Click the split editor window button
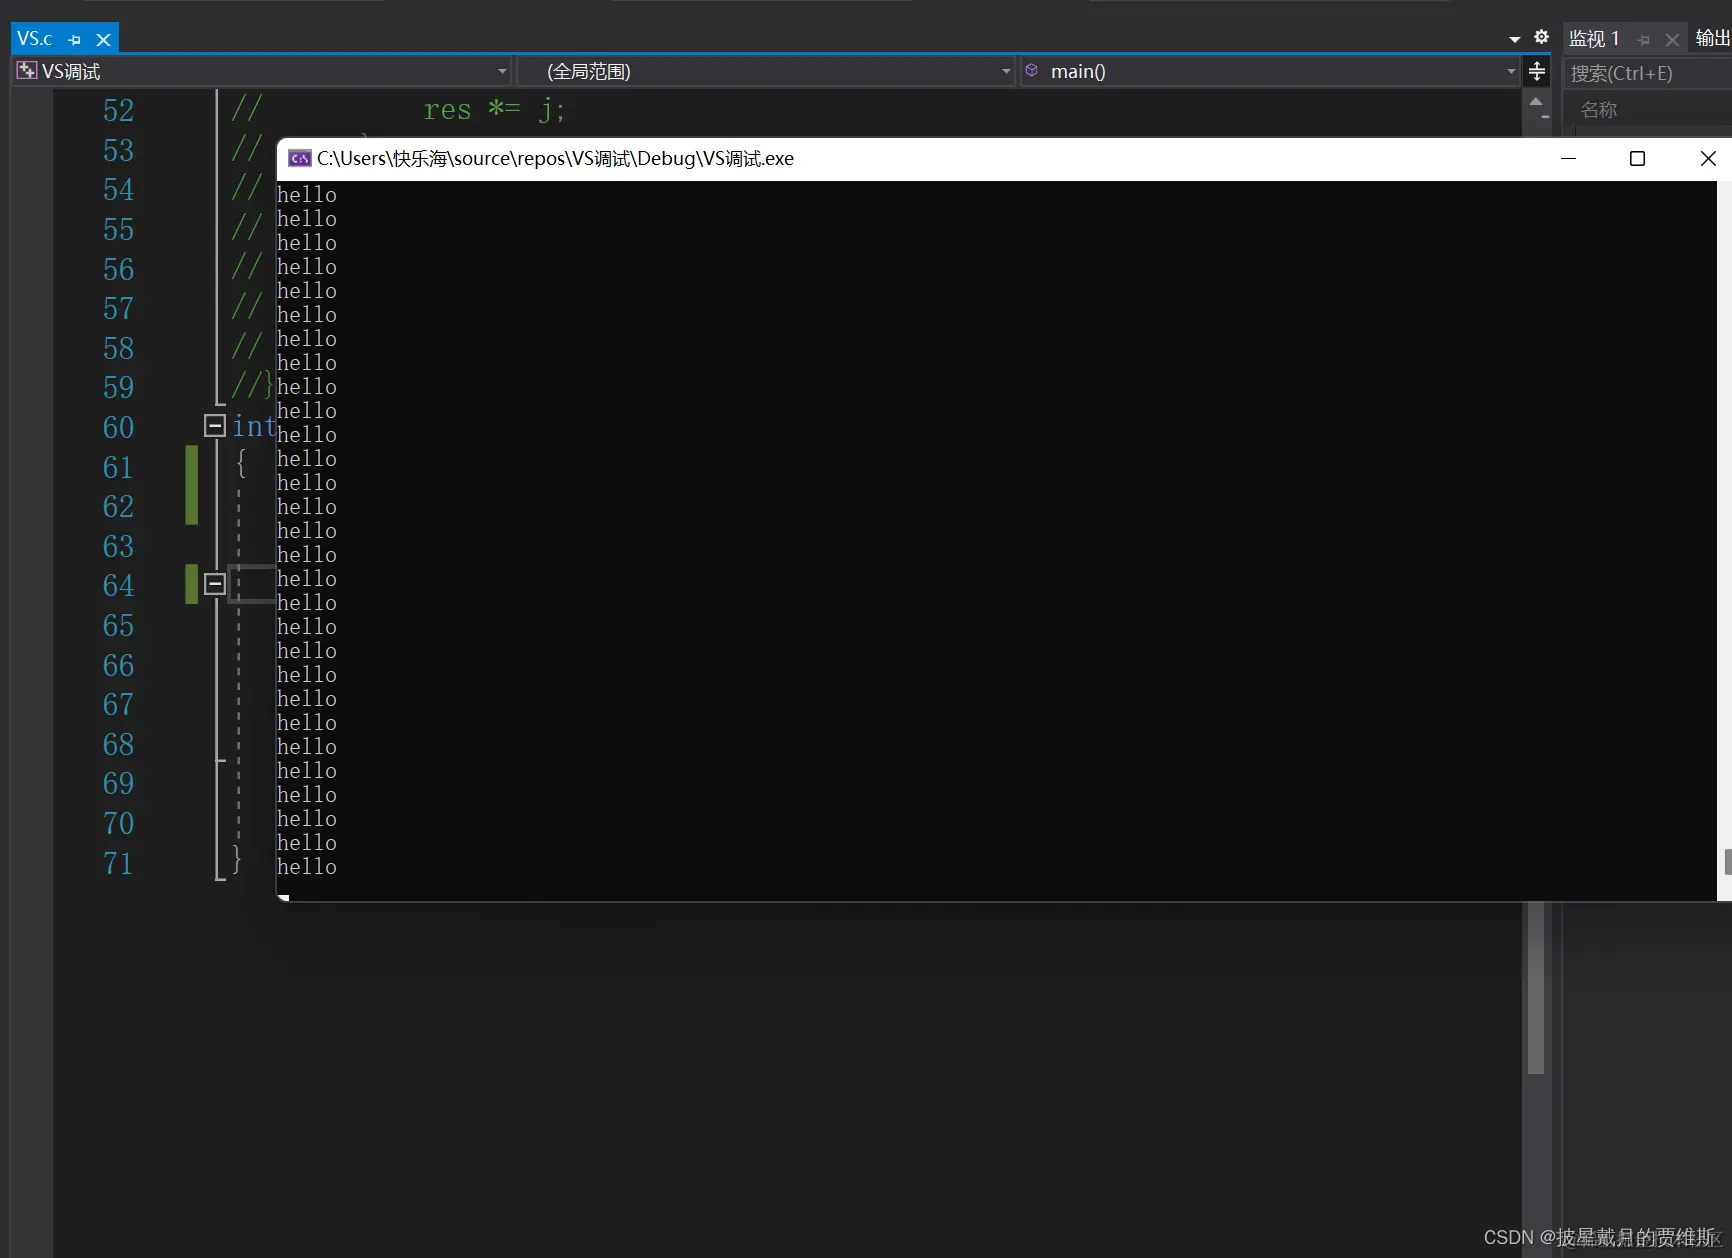The width and height of the screenshot is (1732, 1258). tap(1537, 71)
